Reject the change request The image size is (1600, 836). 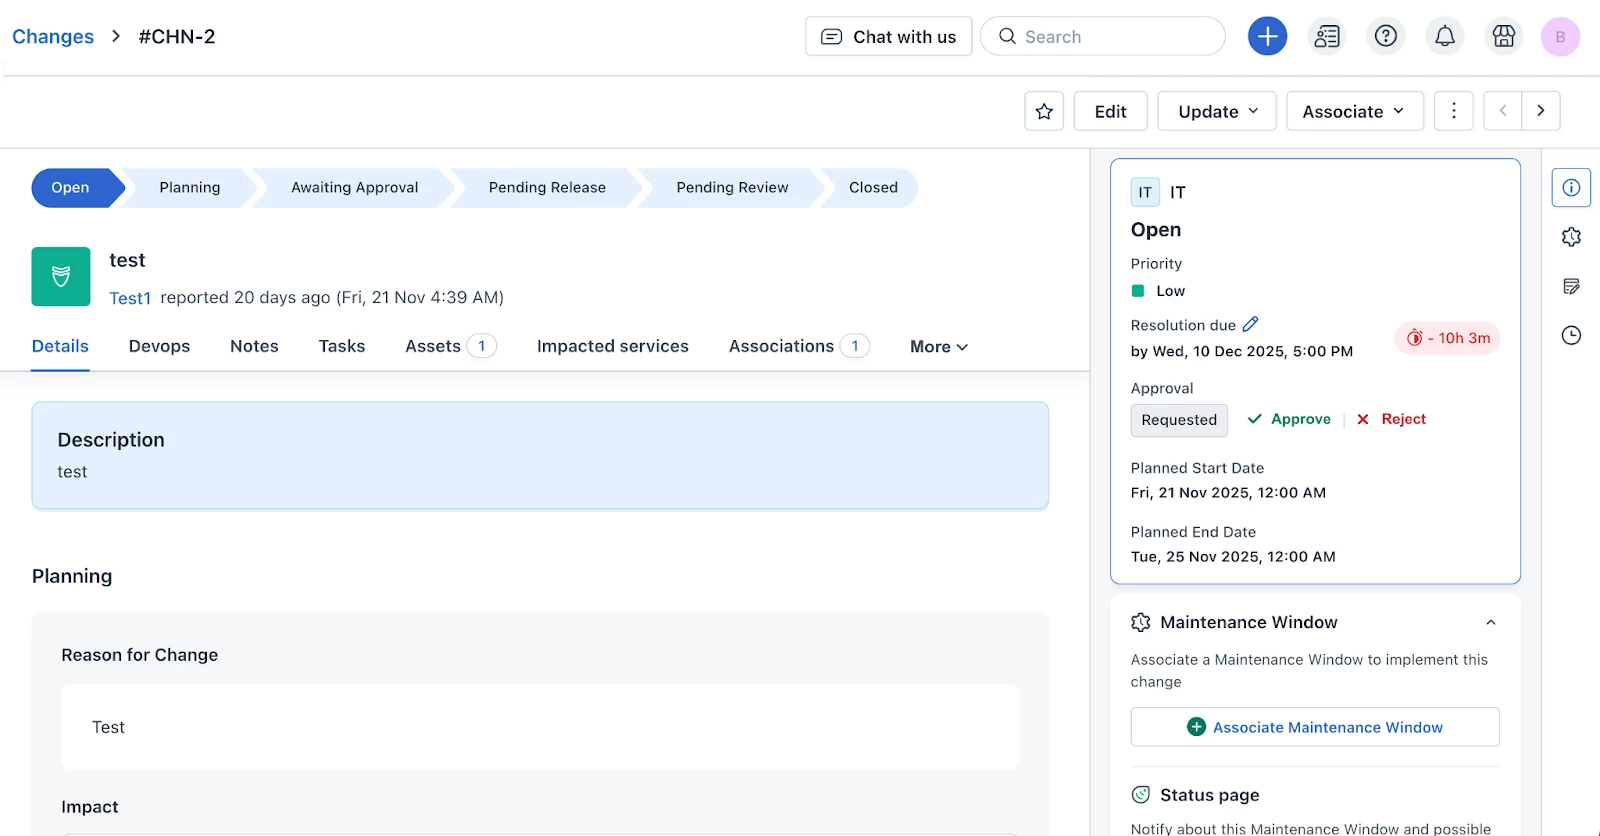(1391, 419)
